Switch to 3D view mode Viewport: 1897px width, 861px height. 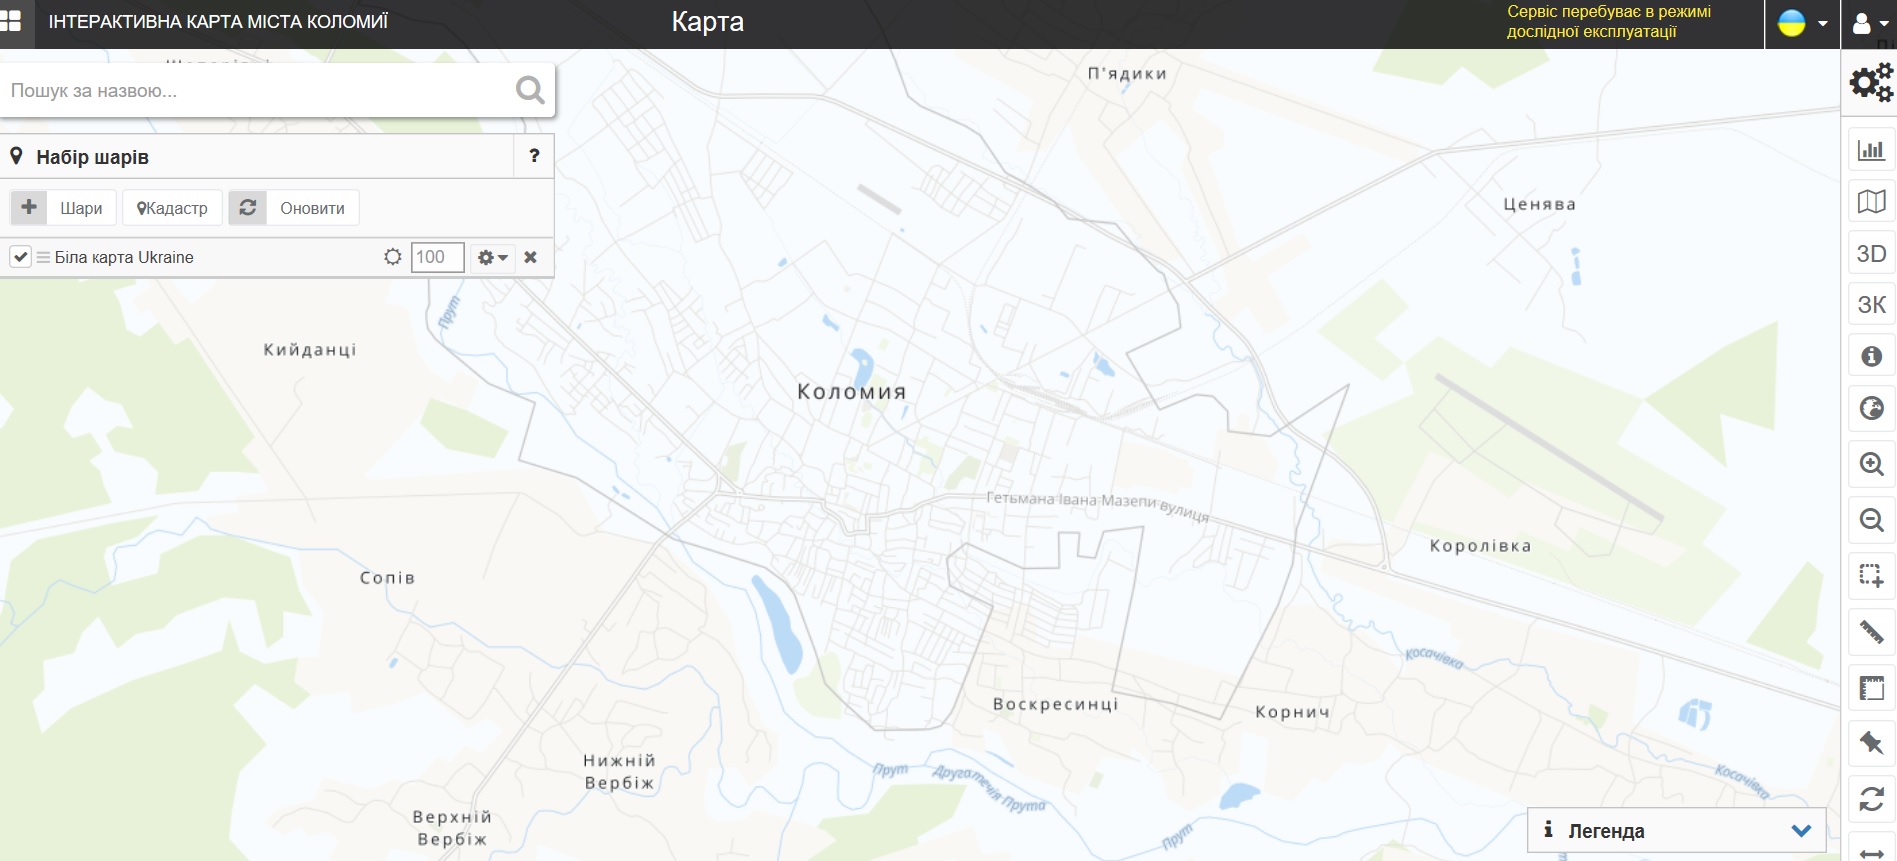tap(1870, 253)
